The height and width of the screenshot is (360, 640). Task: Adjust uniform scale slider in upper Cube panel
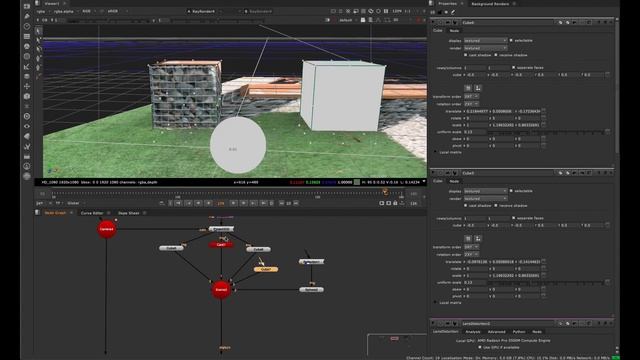pos(545,132)
